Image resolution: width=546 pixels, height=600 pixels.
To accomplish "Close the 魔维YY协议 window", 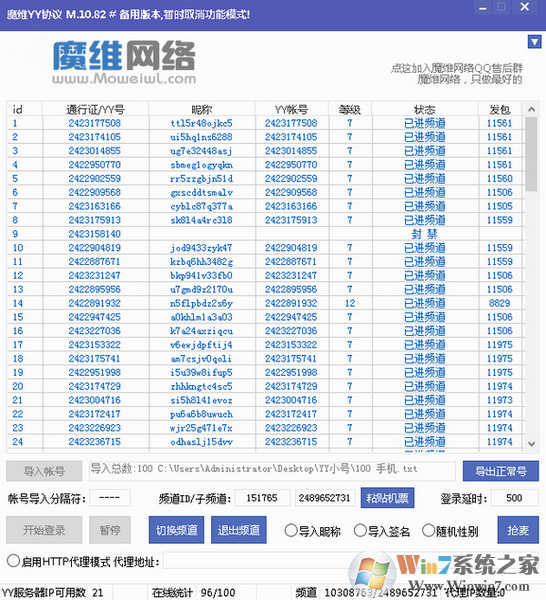I will tap(525, 7).
